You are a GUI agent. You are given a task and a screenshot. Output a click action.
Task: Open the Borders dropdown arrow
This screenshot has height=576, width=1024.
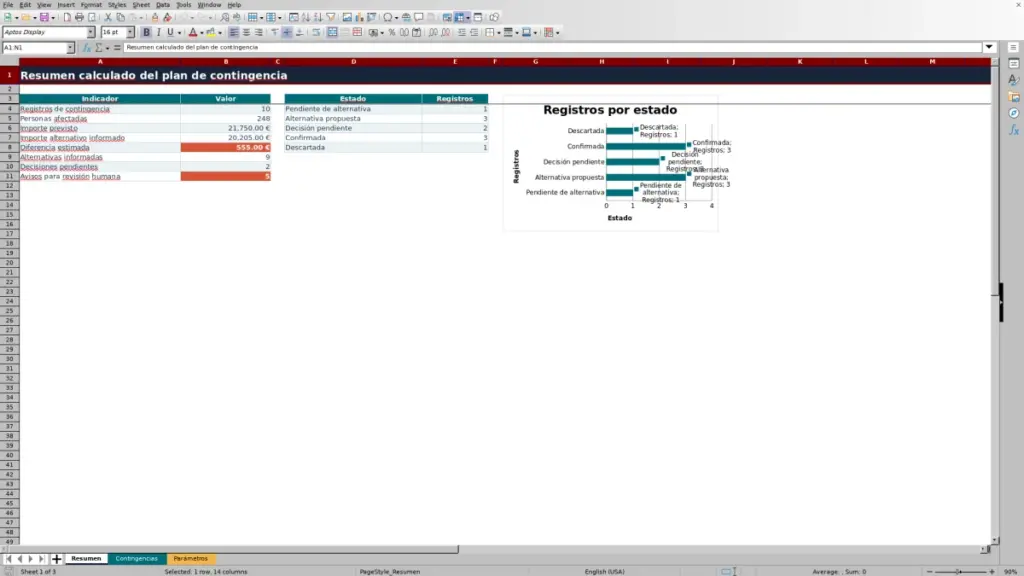point(498,32)
